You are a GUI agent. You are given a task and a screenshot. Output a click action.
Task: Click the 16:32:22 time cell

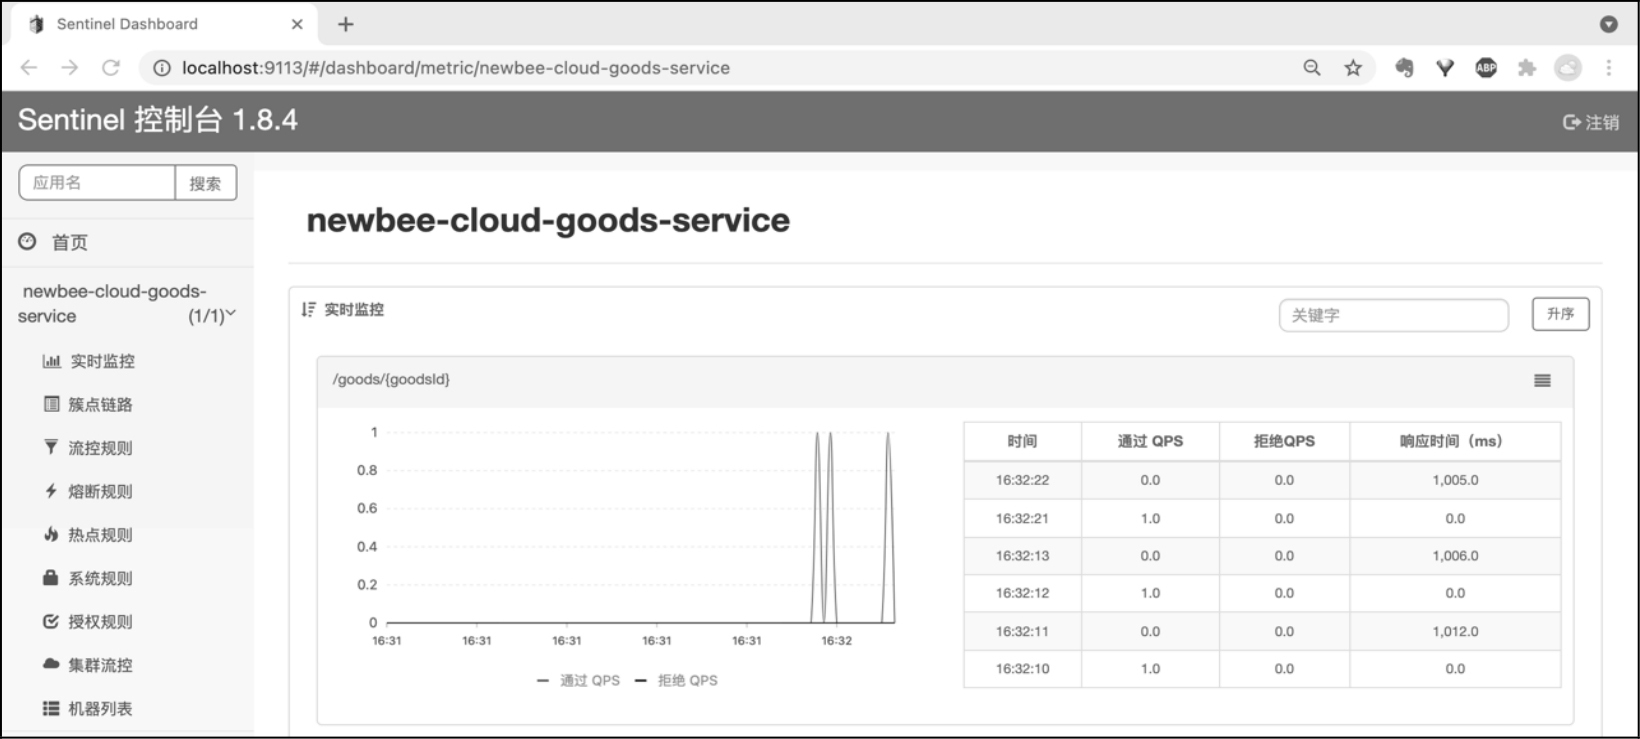(1022, 480)
